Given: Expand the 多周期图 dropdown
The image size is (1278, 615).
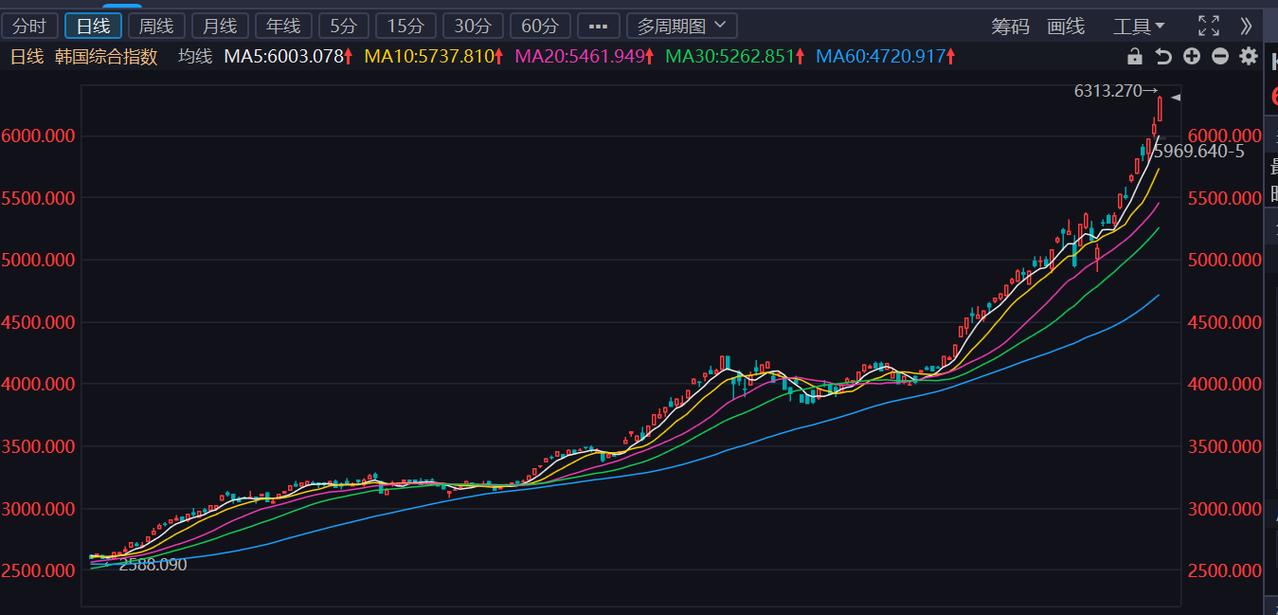Looking at the screenshot, I should tap(679, 26).
